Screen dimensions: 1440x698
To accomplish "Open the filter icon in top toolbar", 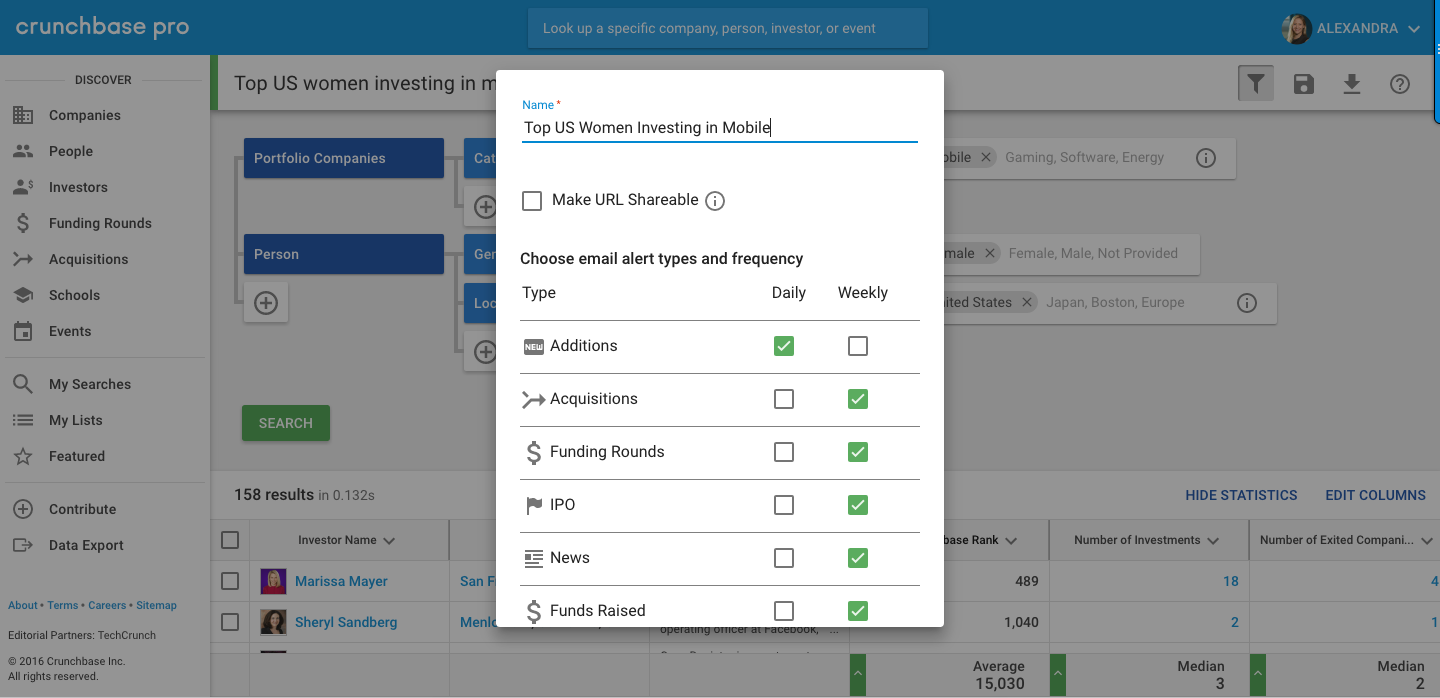I will (1255, 84).
